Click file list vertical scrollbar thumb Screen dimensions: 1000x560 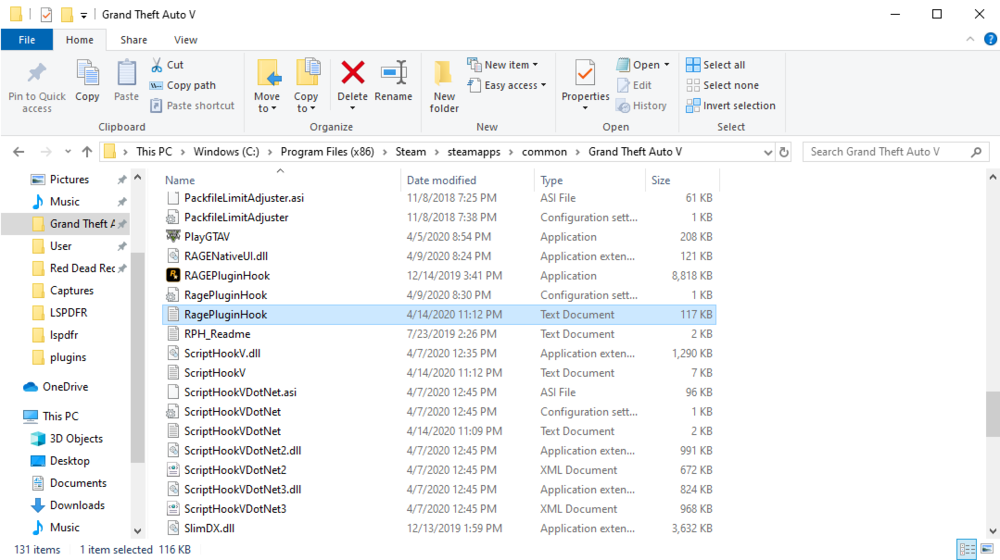pos(992,415)
